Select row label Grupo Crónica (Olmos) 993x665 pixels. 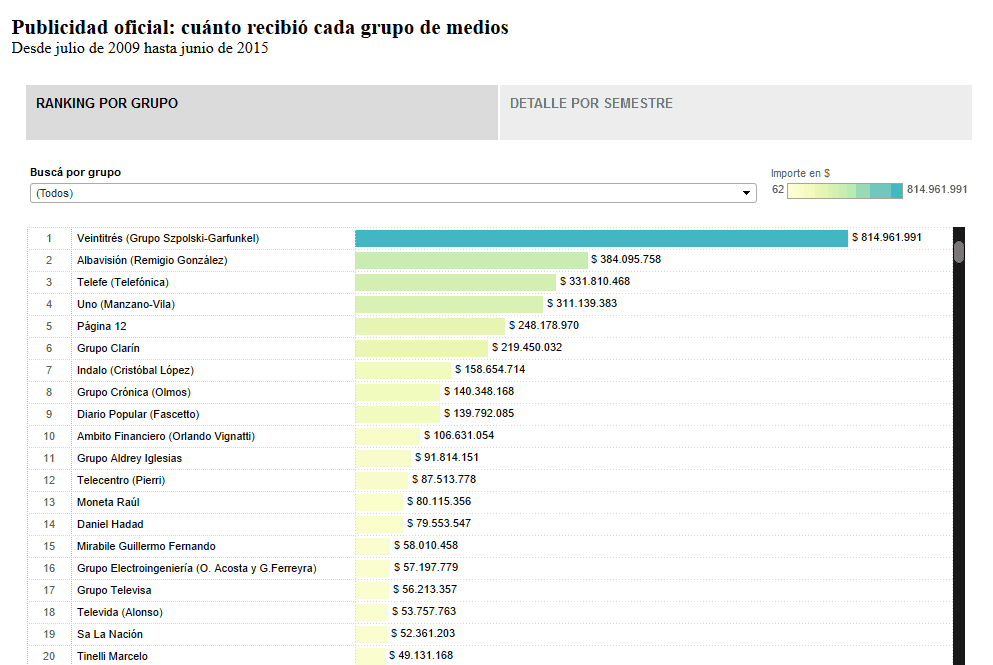tap(134, 393)
